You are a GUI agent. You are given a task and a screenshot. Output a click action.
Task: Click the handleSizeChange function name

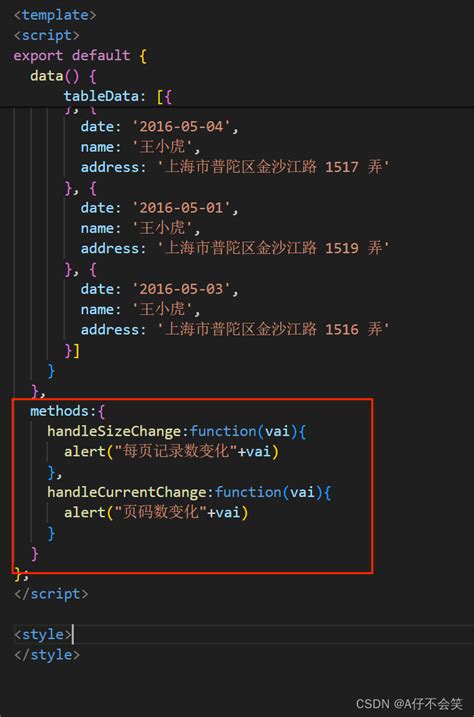(114, 431)
